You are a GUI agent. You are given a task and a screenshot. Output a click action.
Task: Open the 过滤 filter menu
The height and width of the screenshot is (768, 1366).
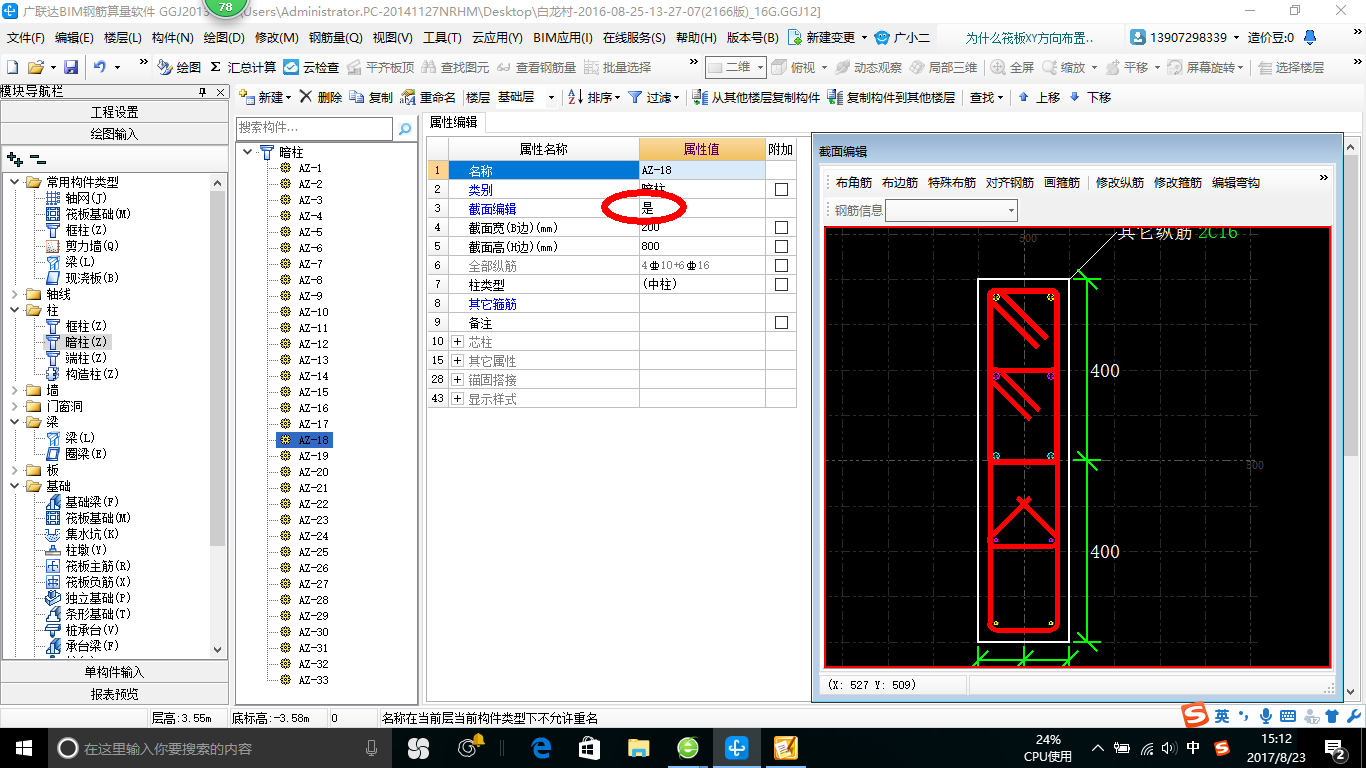point(653,97)
